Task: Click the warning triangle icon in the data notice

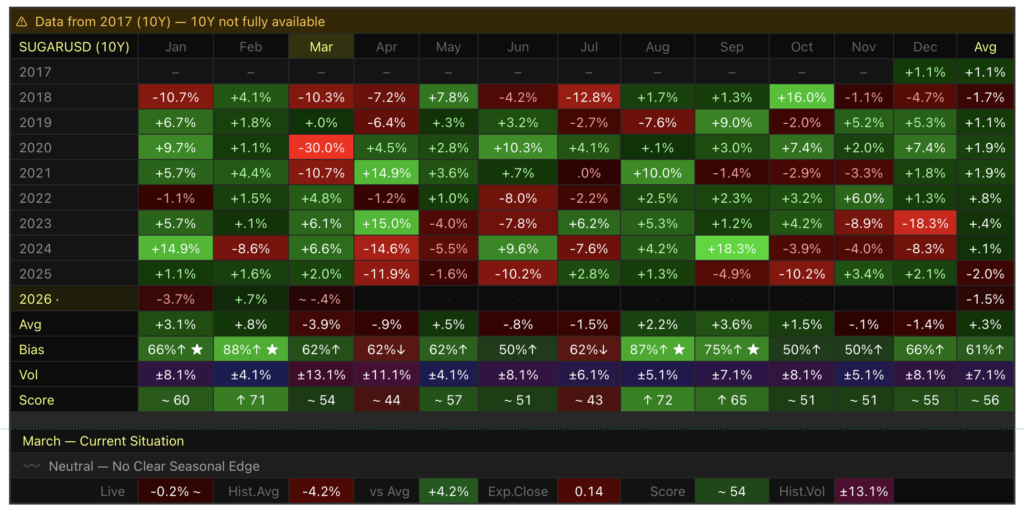Action: [22, 22]
